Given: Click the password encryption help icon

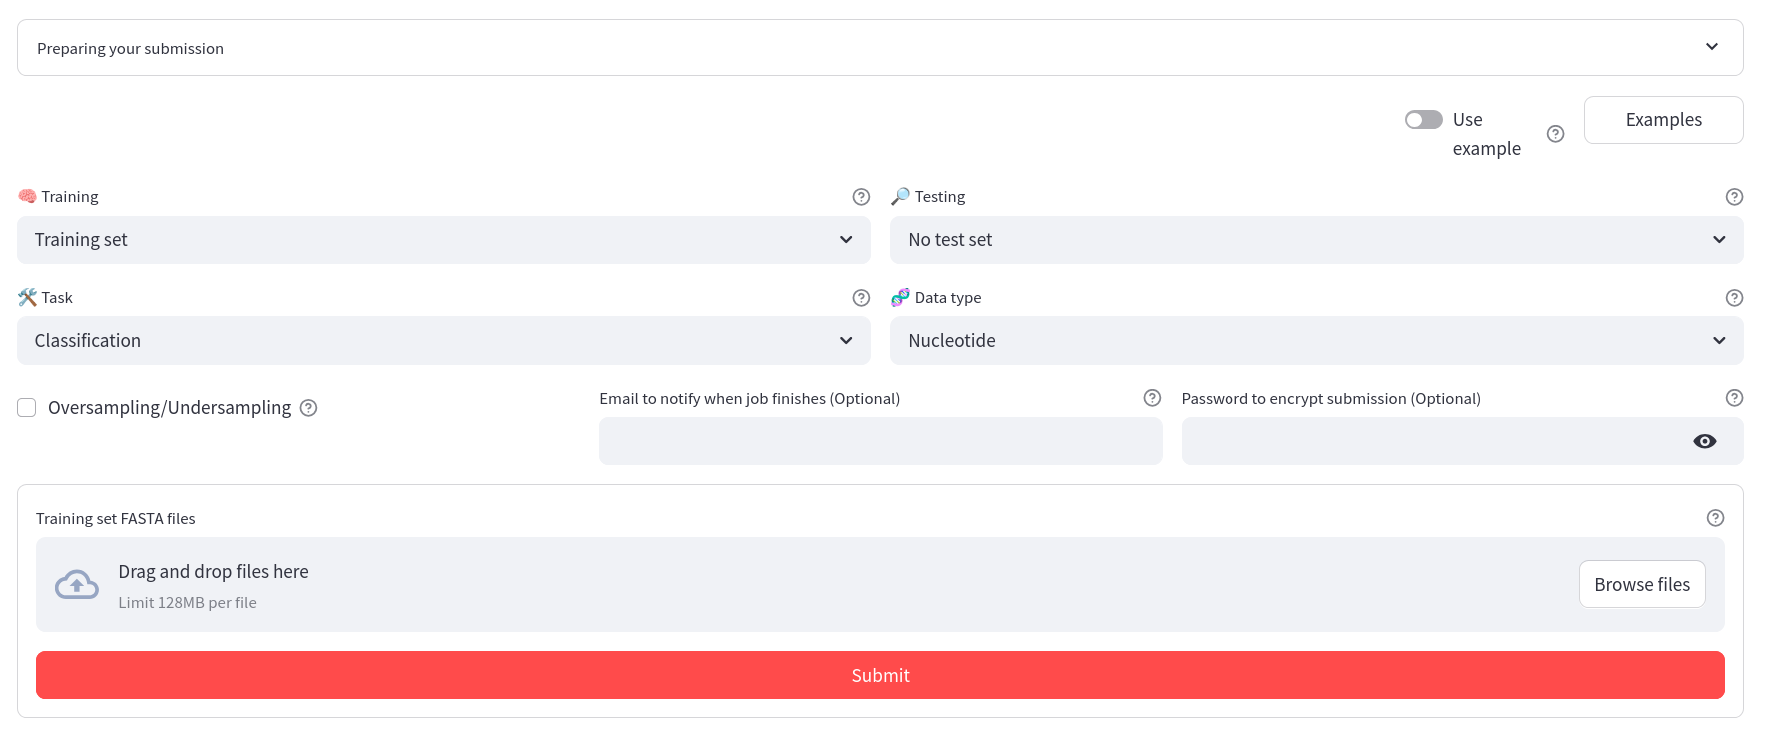Looking at the screenshot, I should 1734,398.
